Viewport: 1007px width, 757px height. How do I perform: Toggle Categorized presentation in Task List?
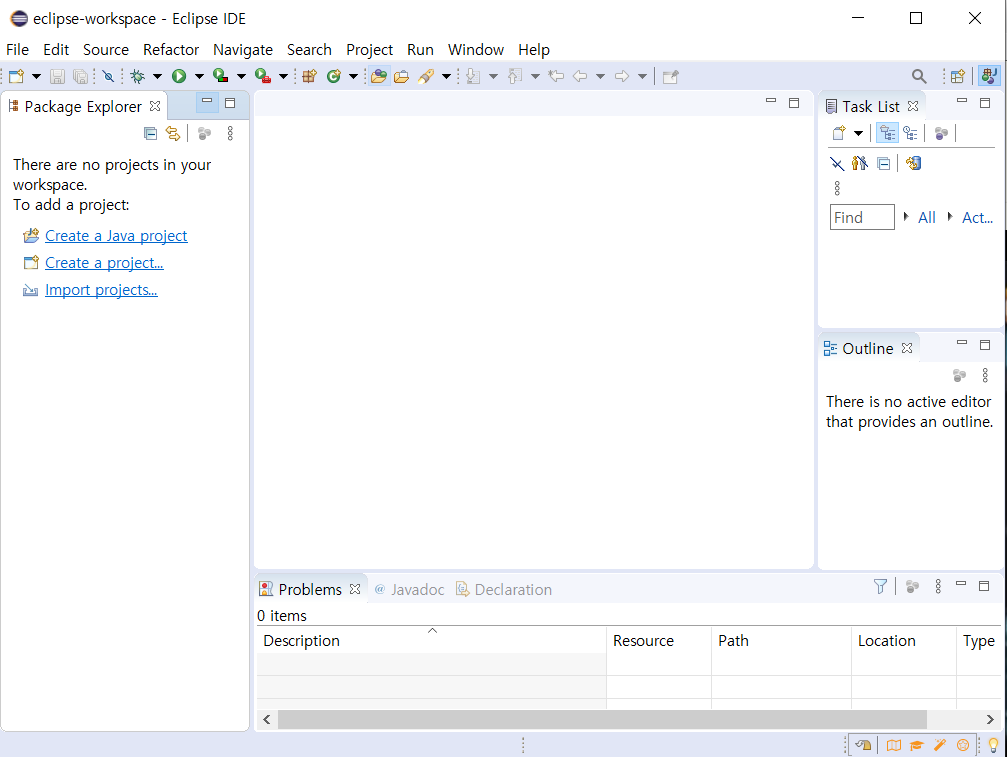tap(888, 133)
